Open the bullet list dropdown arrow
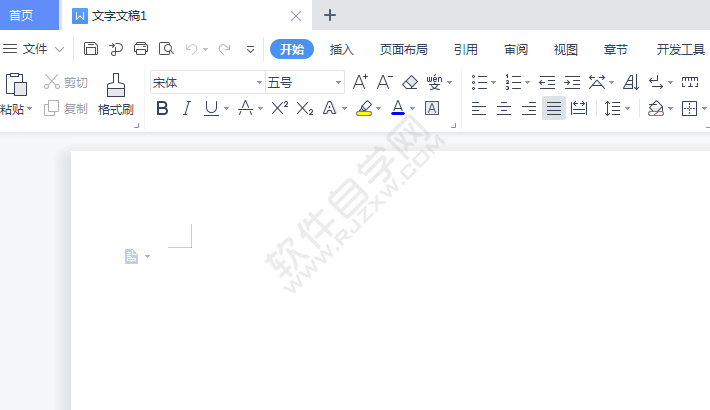This screenshot has width=710, height=410. coord(494,82)
